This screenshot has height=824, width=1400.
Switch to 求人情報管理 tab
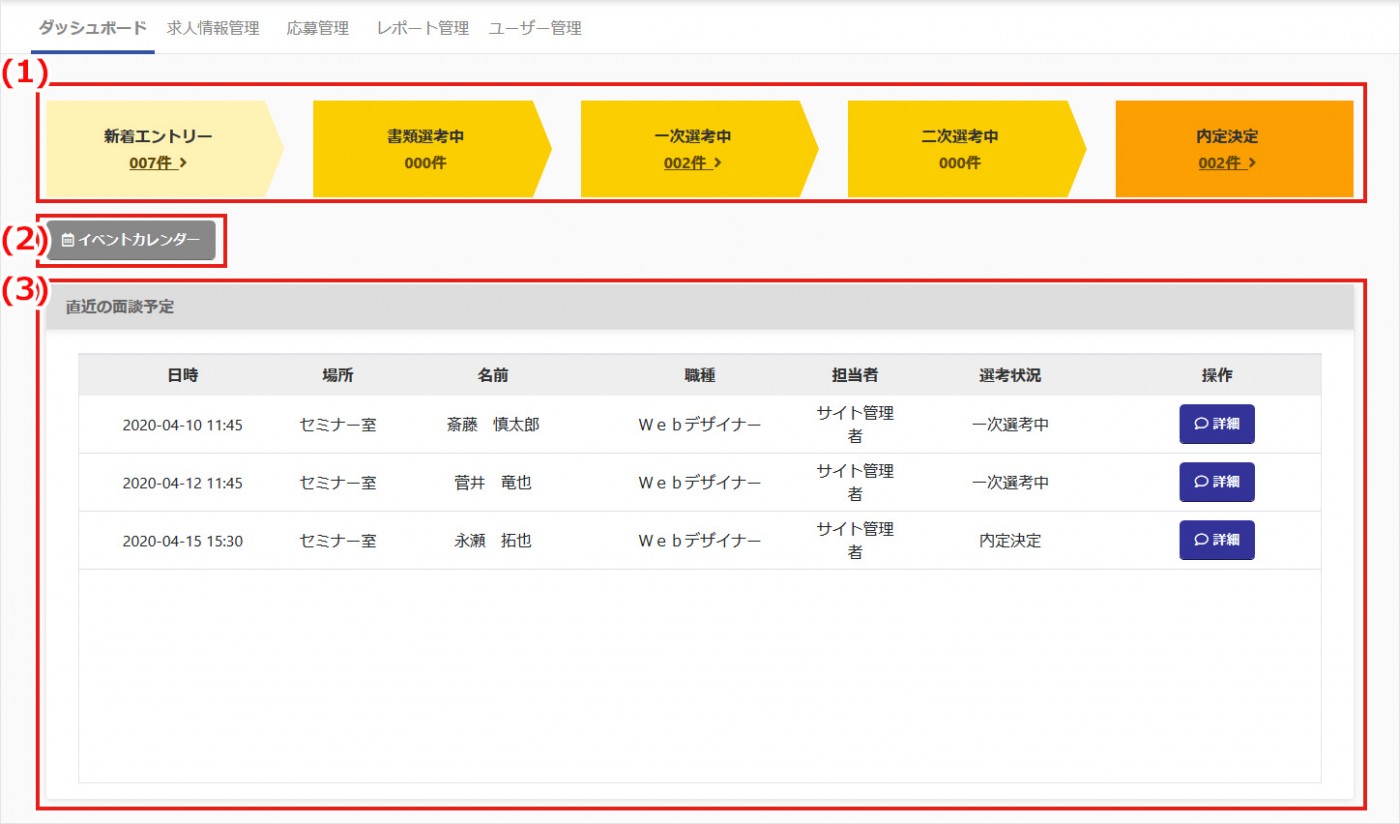pos(213,28)
